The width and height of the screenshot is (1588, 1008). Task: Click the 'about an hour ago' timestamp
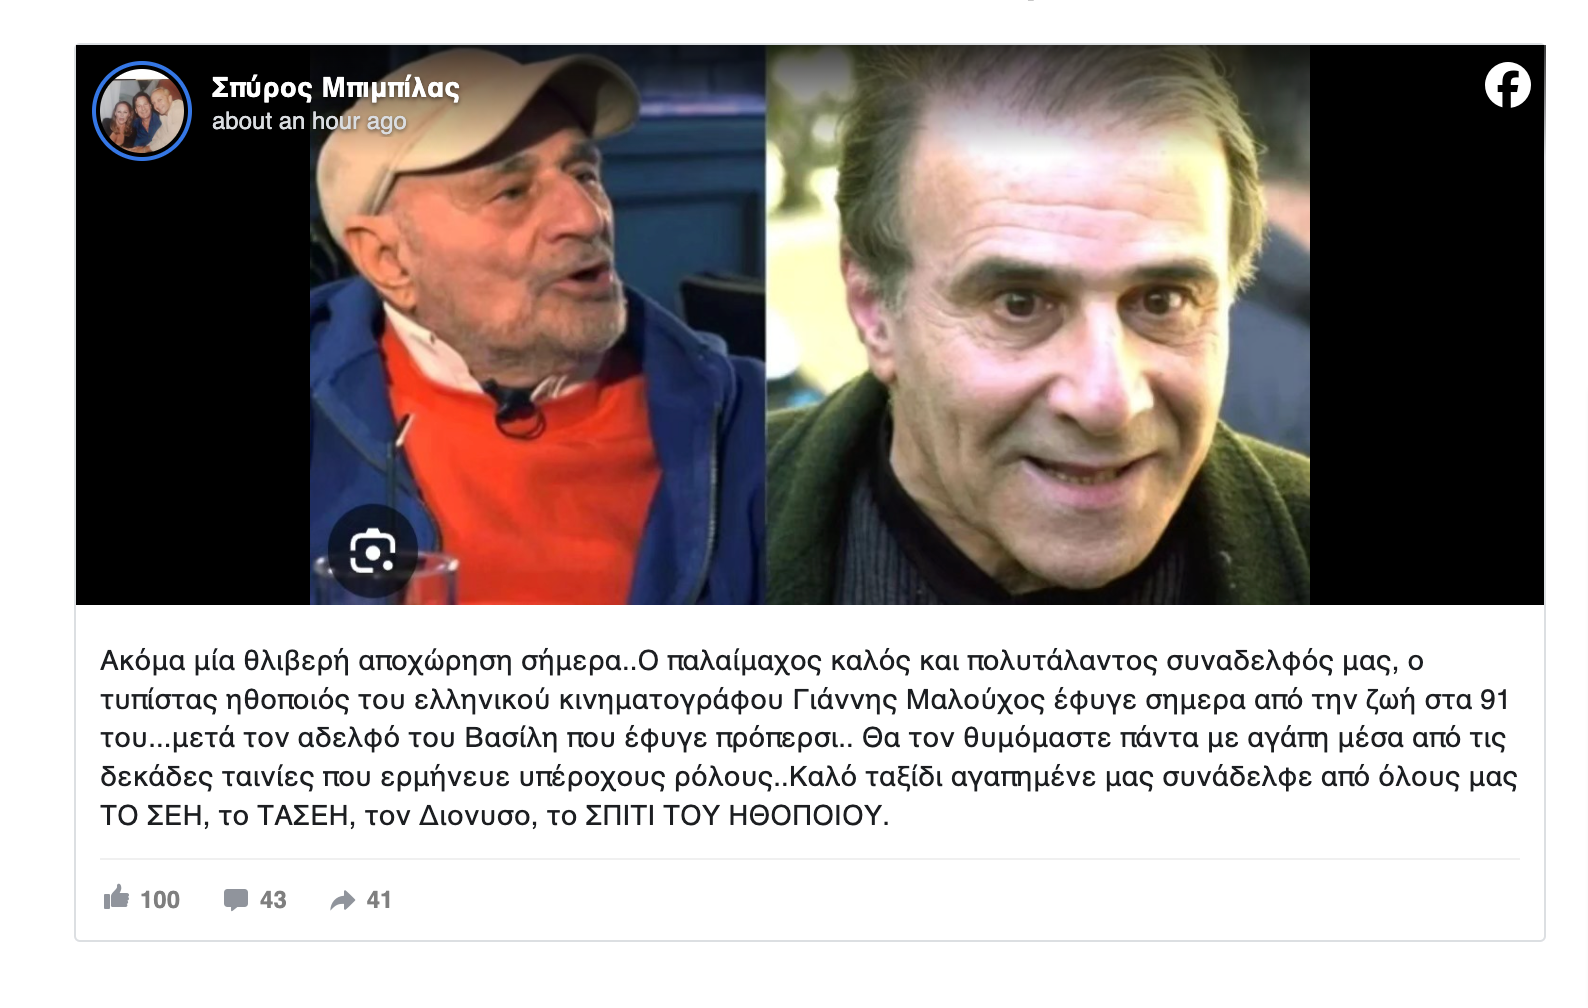point(309,121)
